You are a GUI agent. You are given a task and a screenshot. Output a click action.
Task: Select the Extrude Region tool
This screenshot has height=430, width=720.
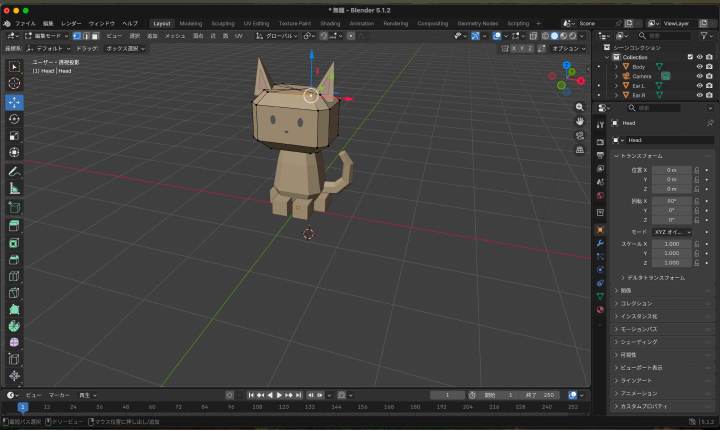[x=14, y=226]
